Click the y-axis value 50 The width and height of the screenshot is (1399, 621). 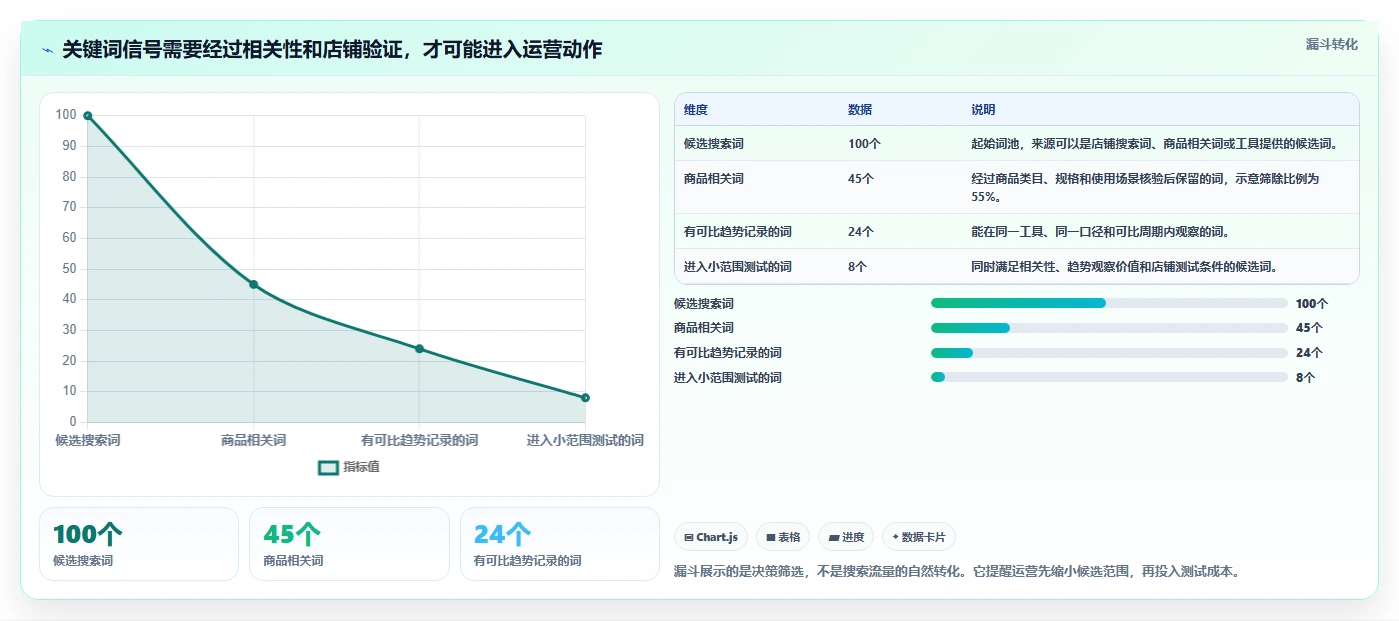(x=69, y=268)
